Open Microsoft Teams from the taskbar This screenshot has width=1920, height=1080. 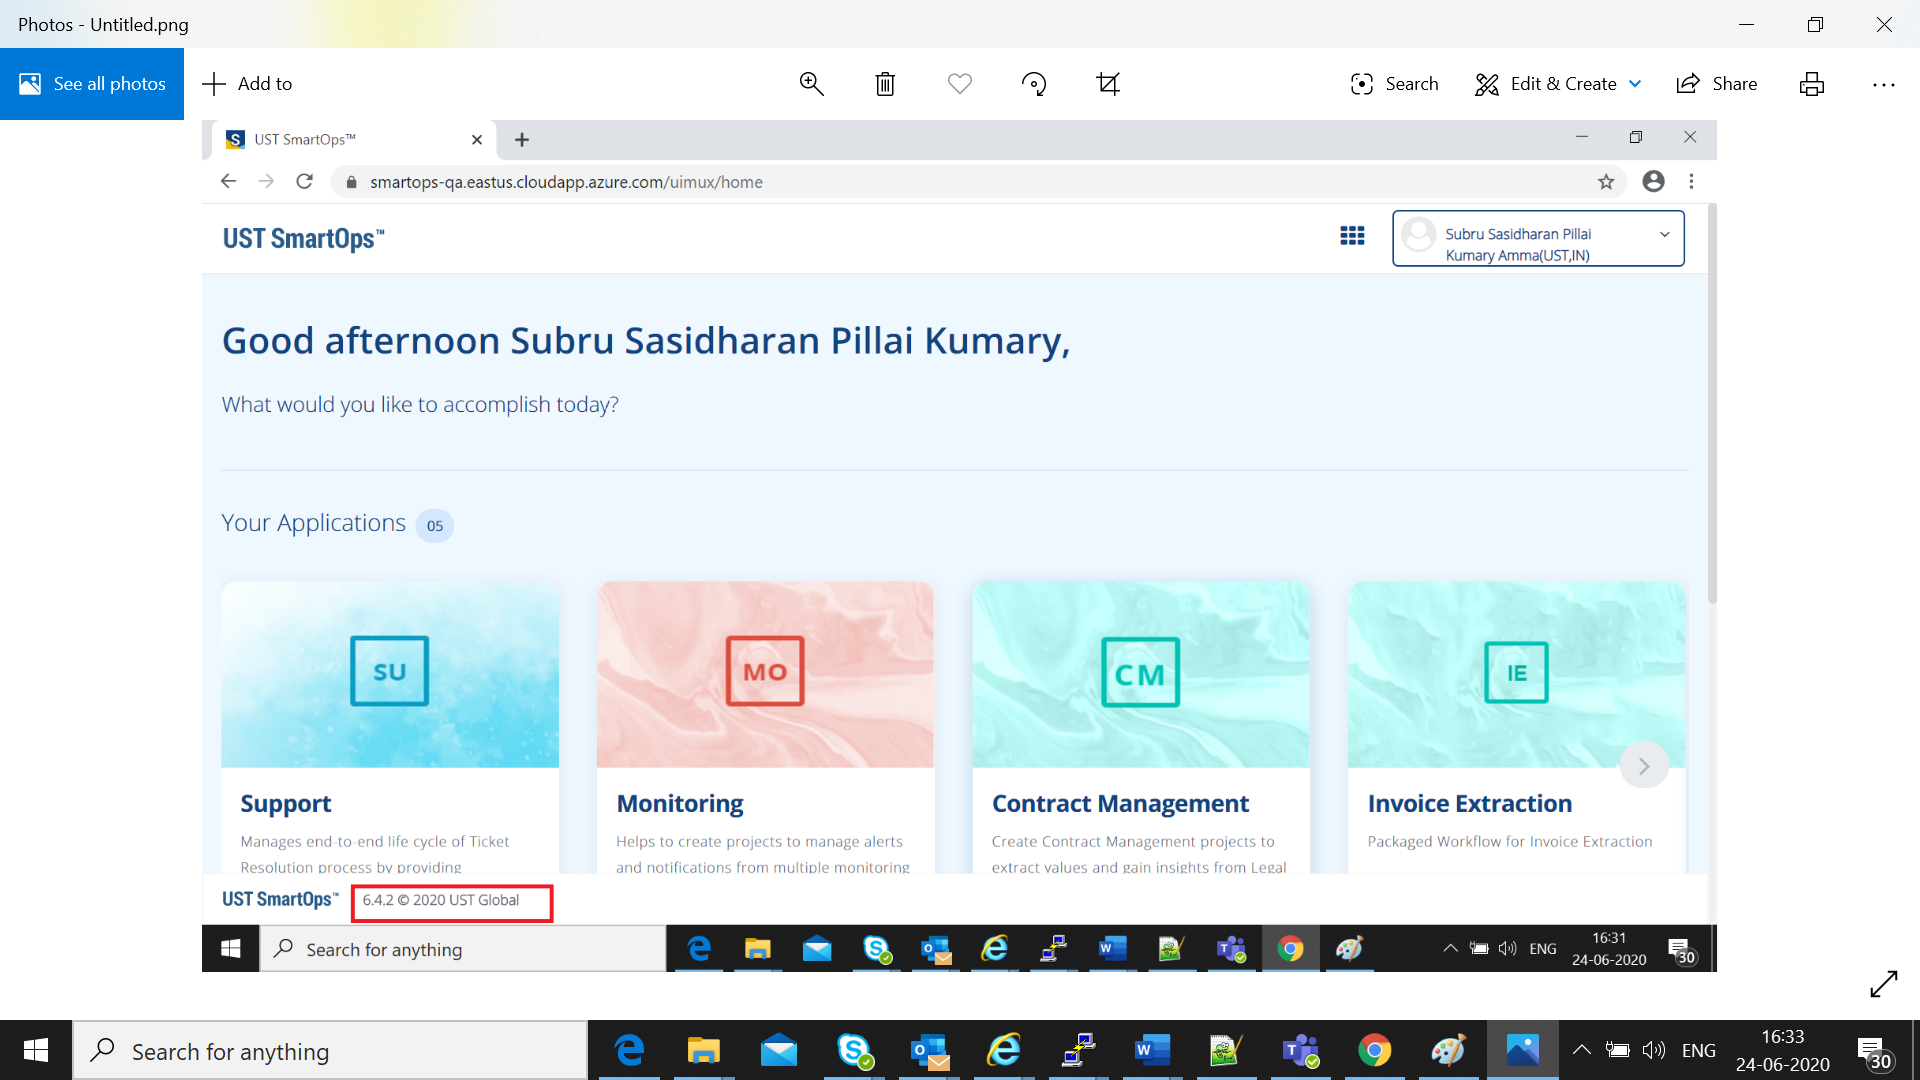tap(1301, 1051)
